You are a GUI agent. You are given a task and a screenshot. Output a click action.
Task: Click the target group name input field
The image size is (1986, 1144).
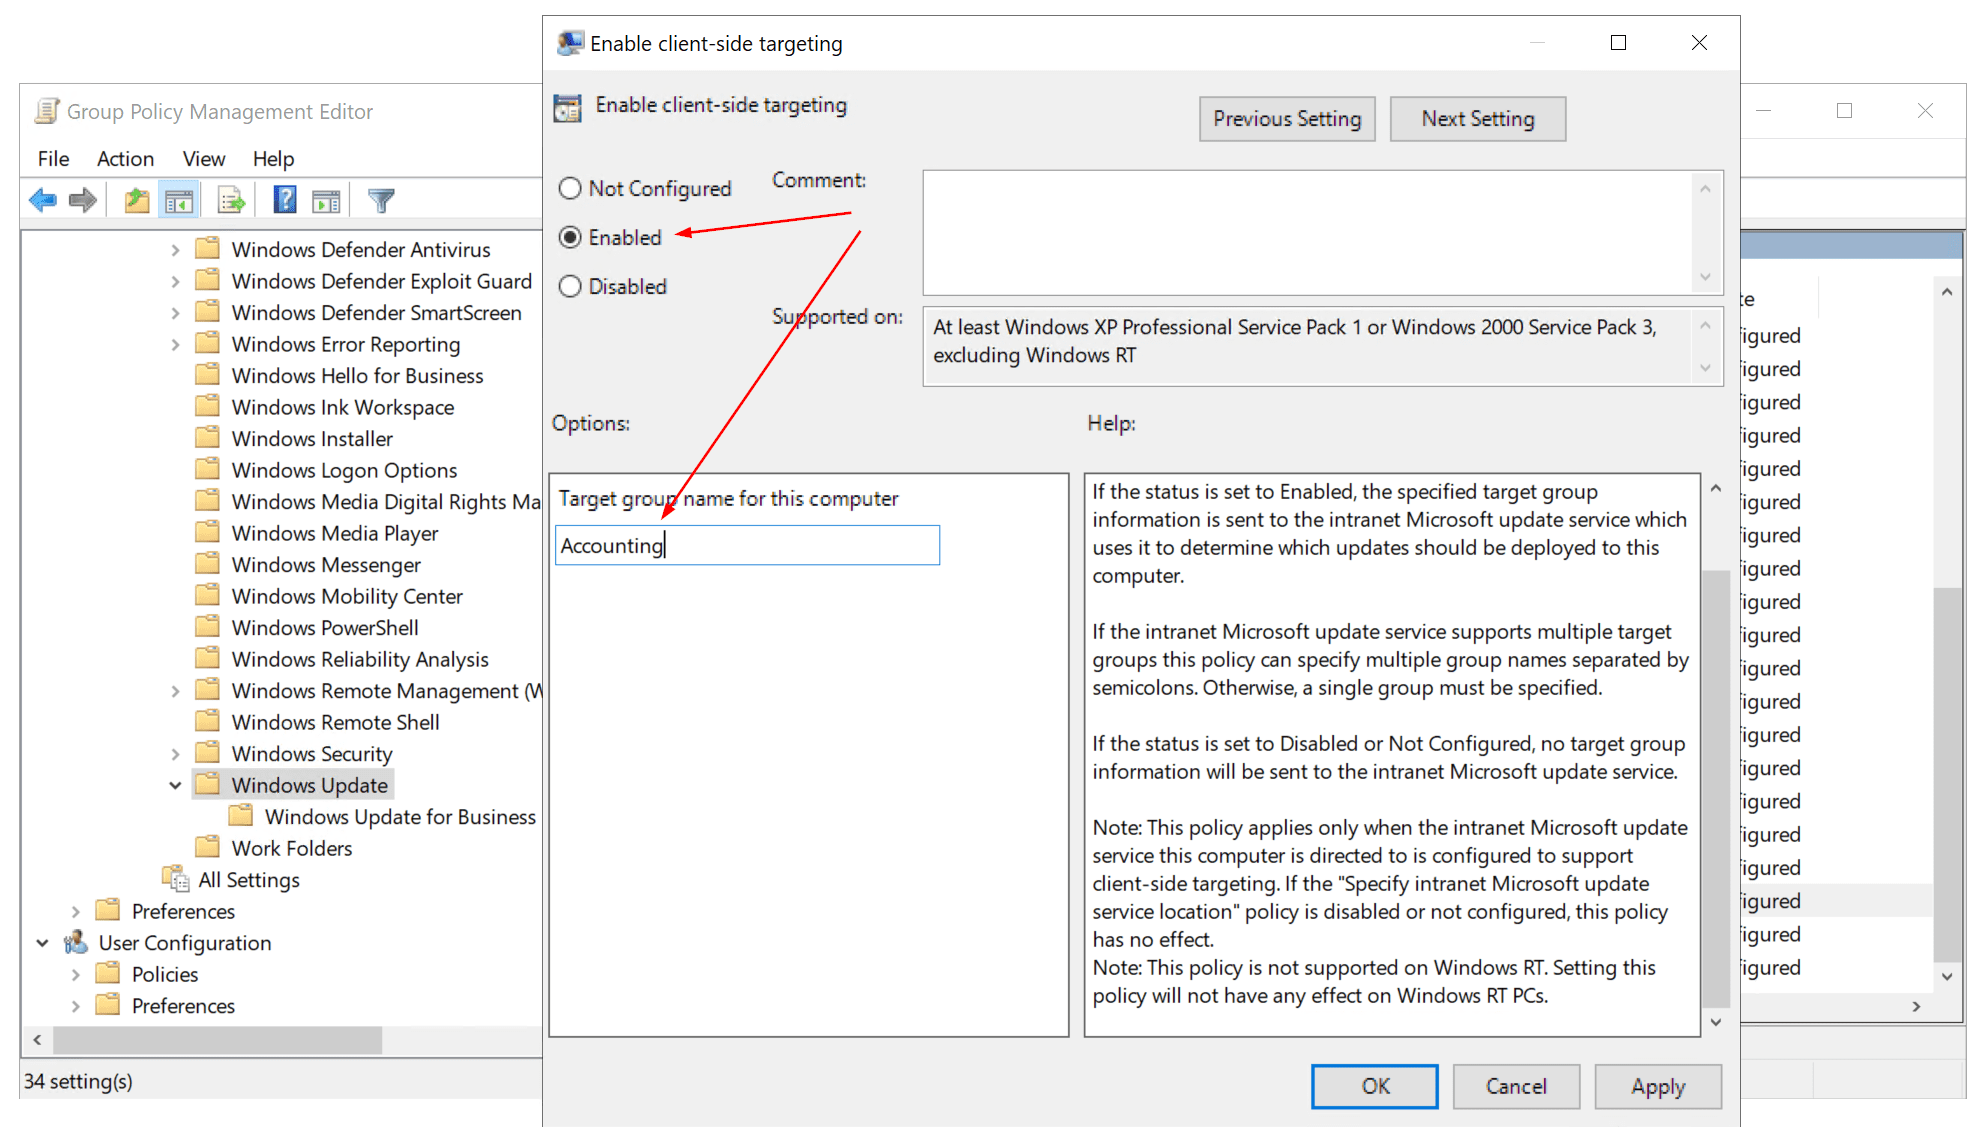(747, 545)
